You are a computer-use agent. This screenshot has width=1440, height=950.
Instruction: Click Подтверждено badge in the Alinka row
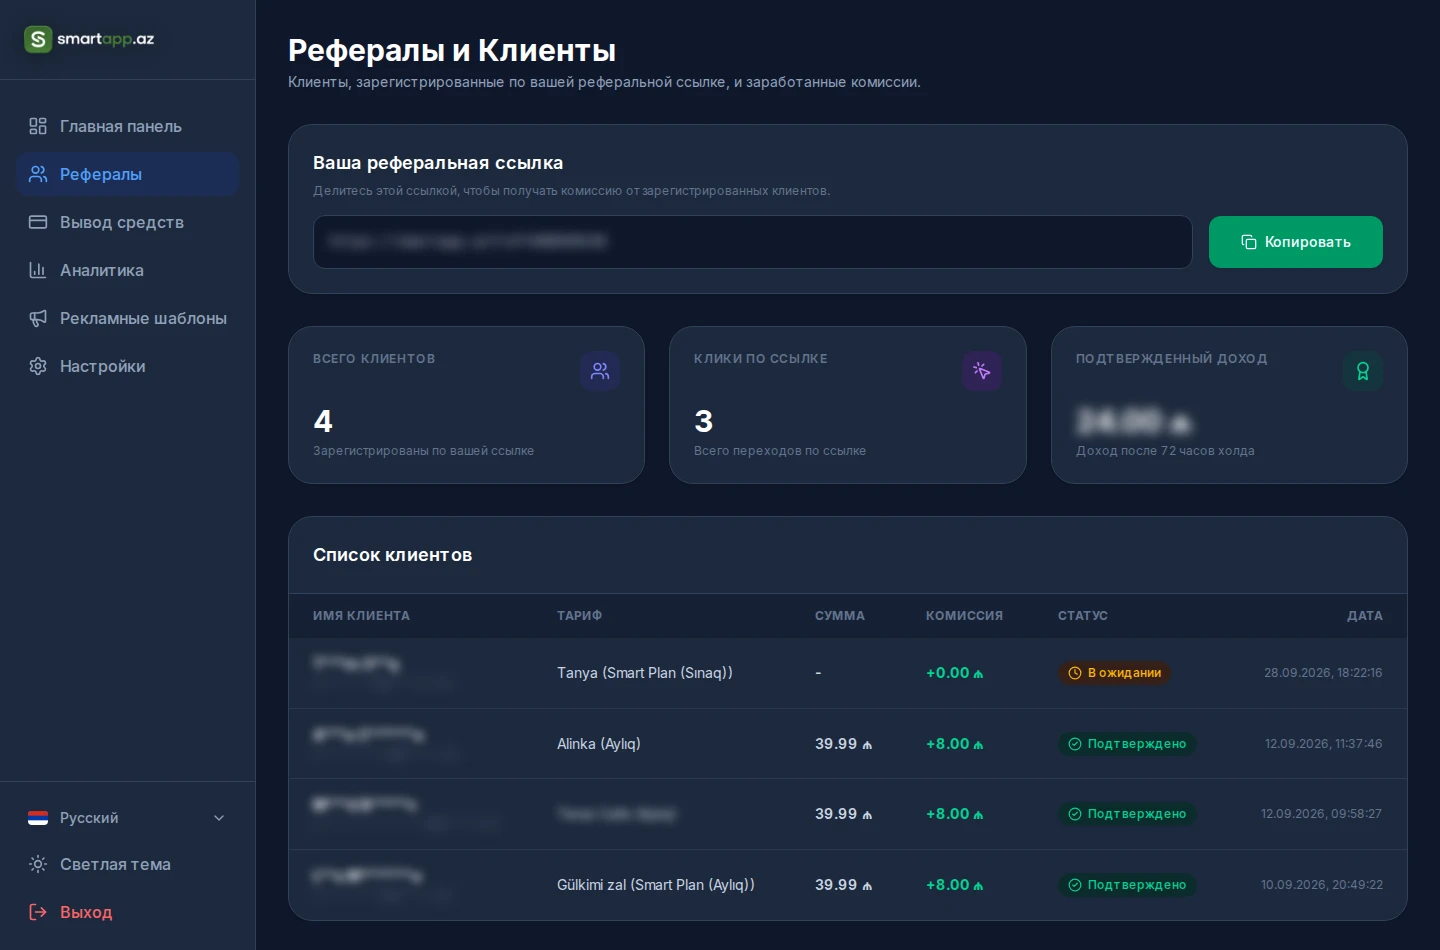[1127, 744]
